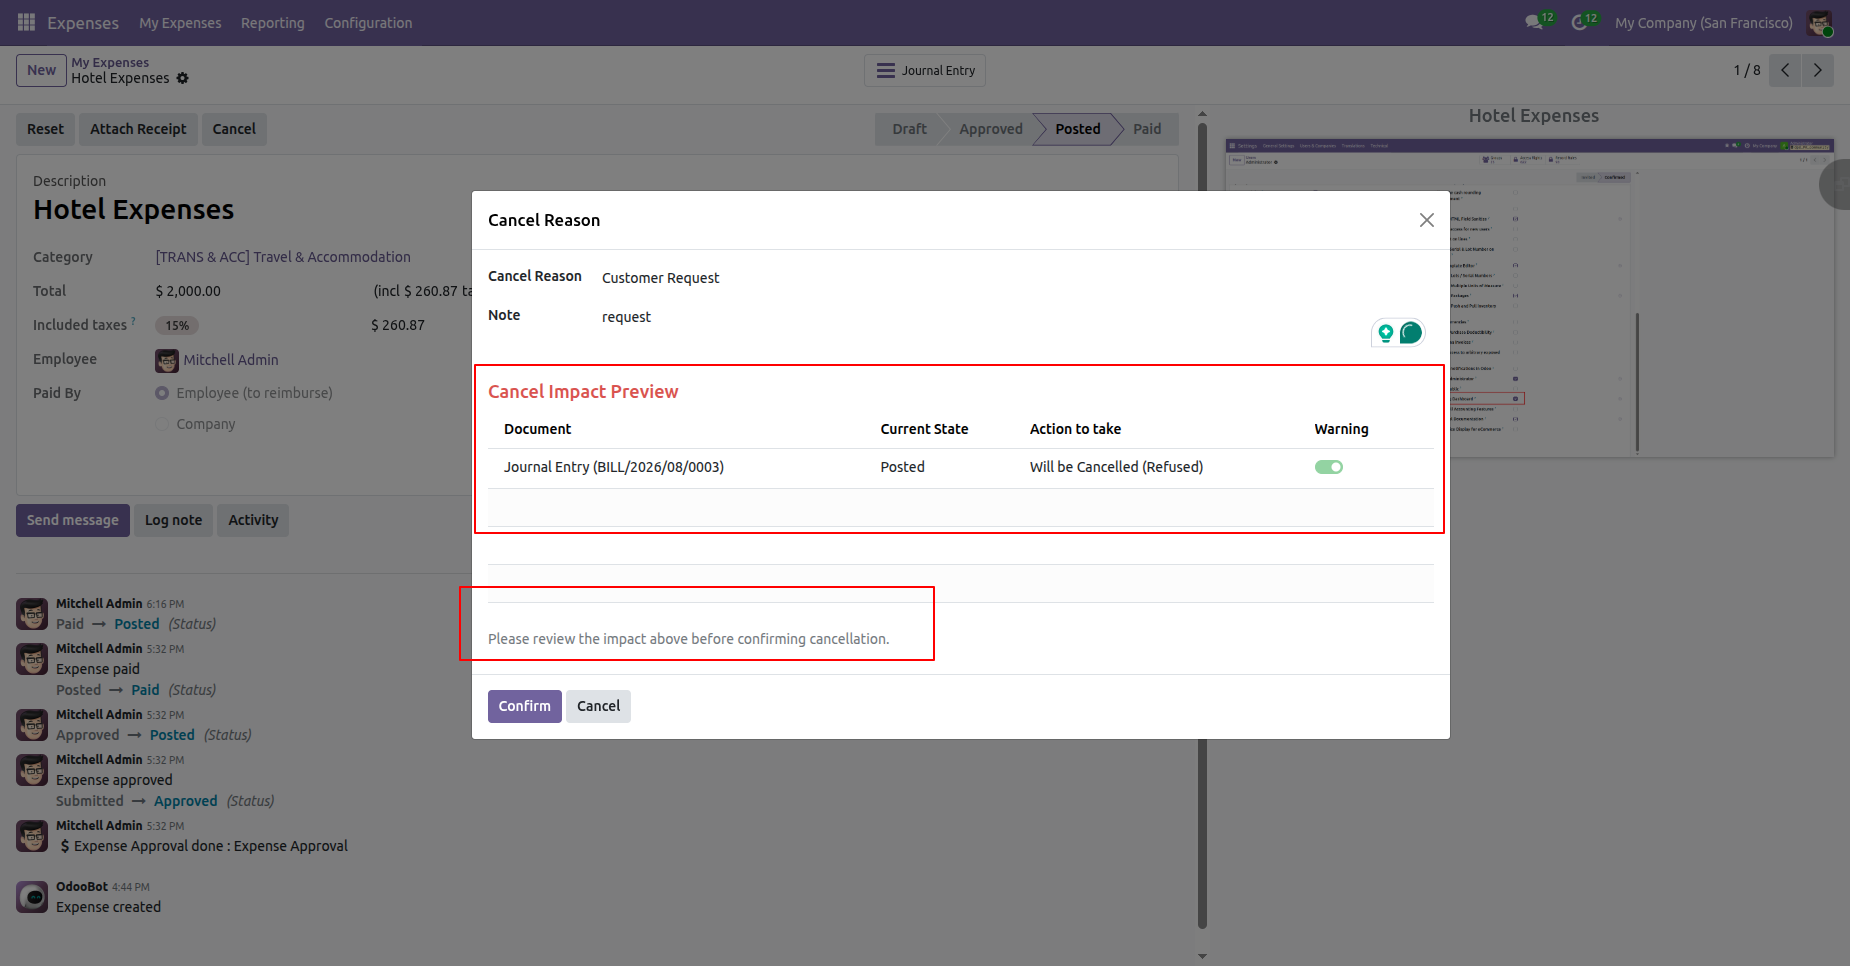Open the company switcher My Company (San Francisco)
The width and height of the screenshot is (1850, 966).
click(1703, 23)
